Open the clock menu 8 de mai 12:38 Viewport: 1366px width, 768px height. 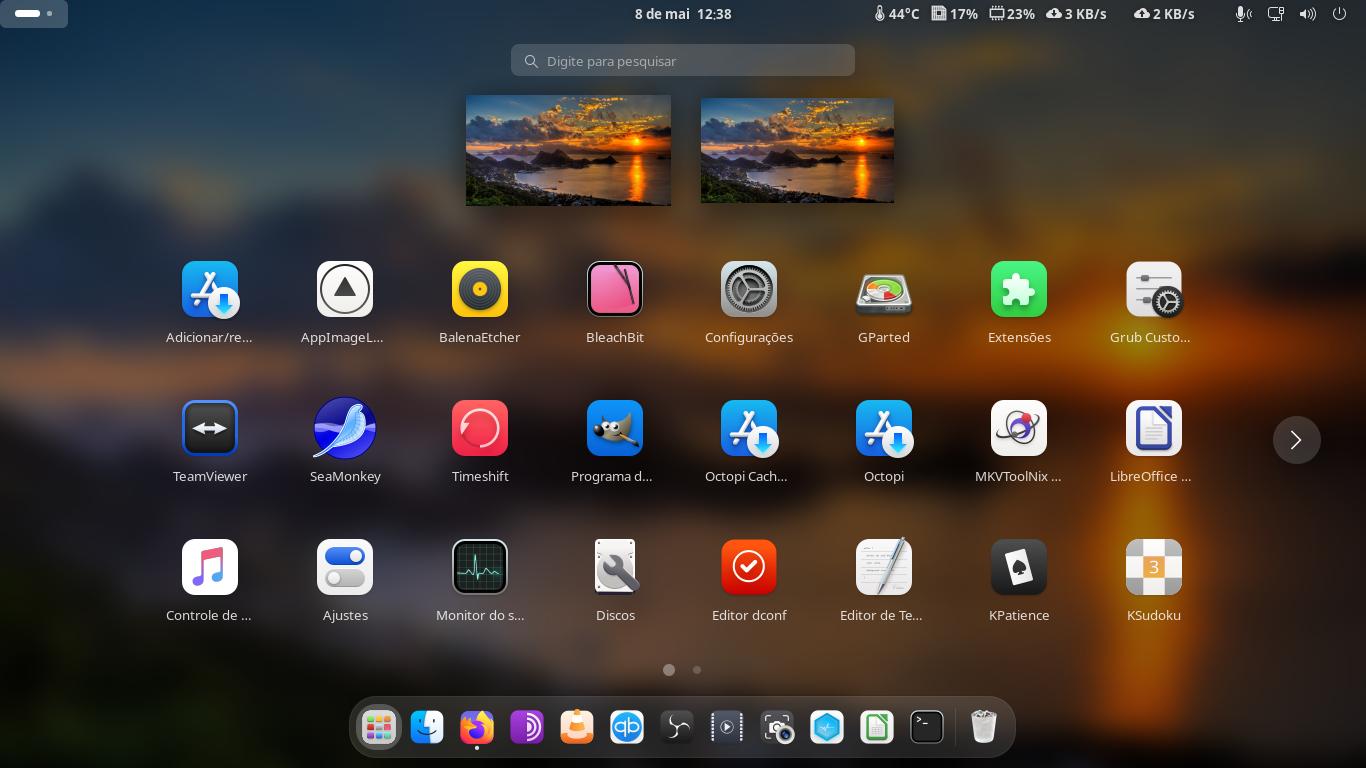[x=683, y=14]
